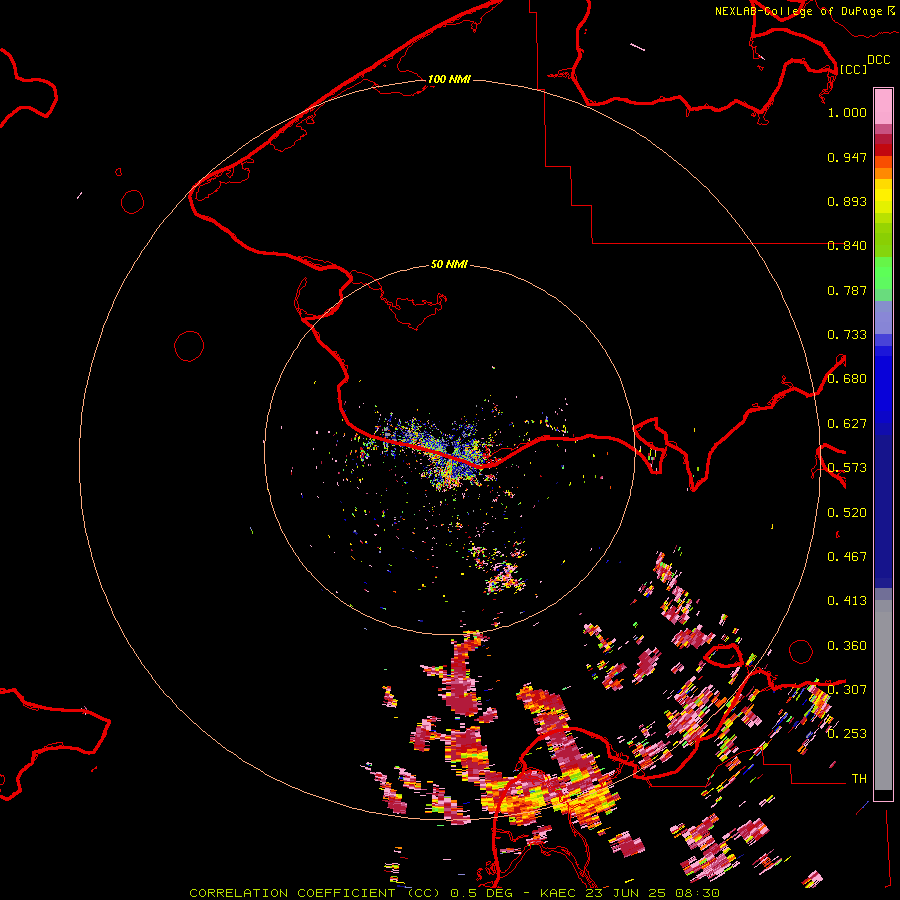Click the 50 NMI range ring label
This screenshot has height=900, width=900.
tap(449, 264)
